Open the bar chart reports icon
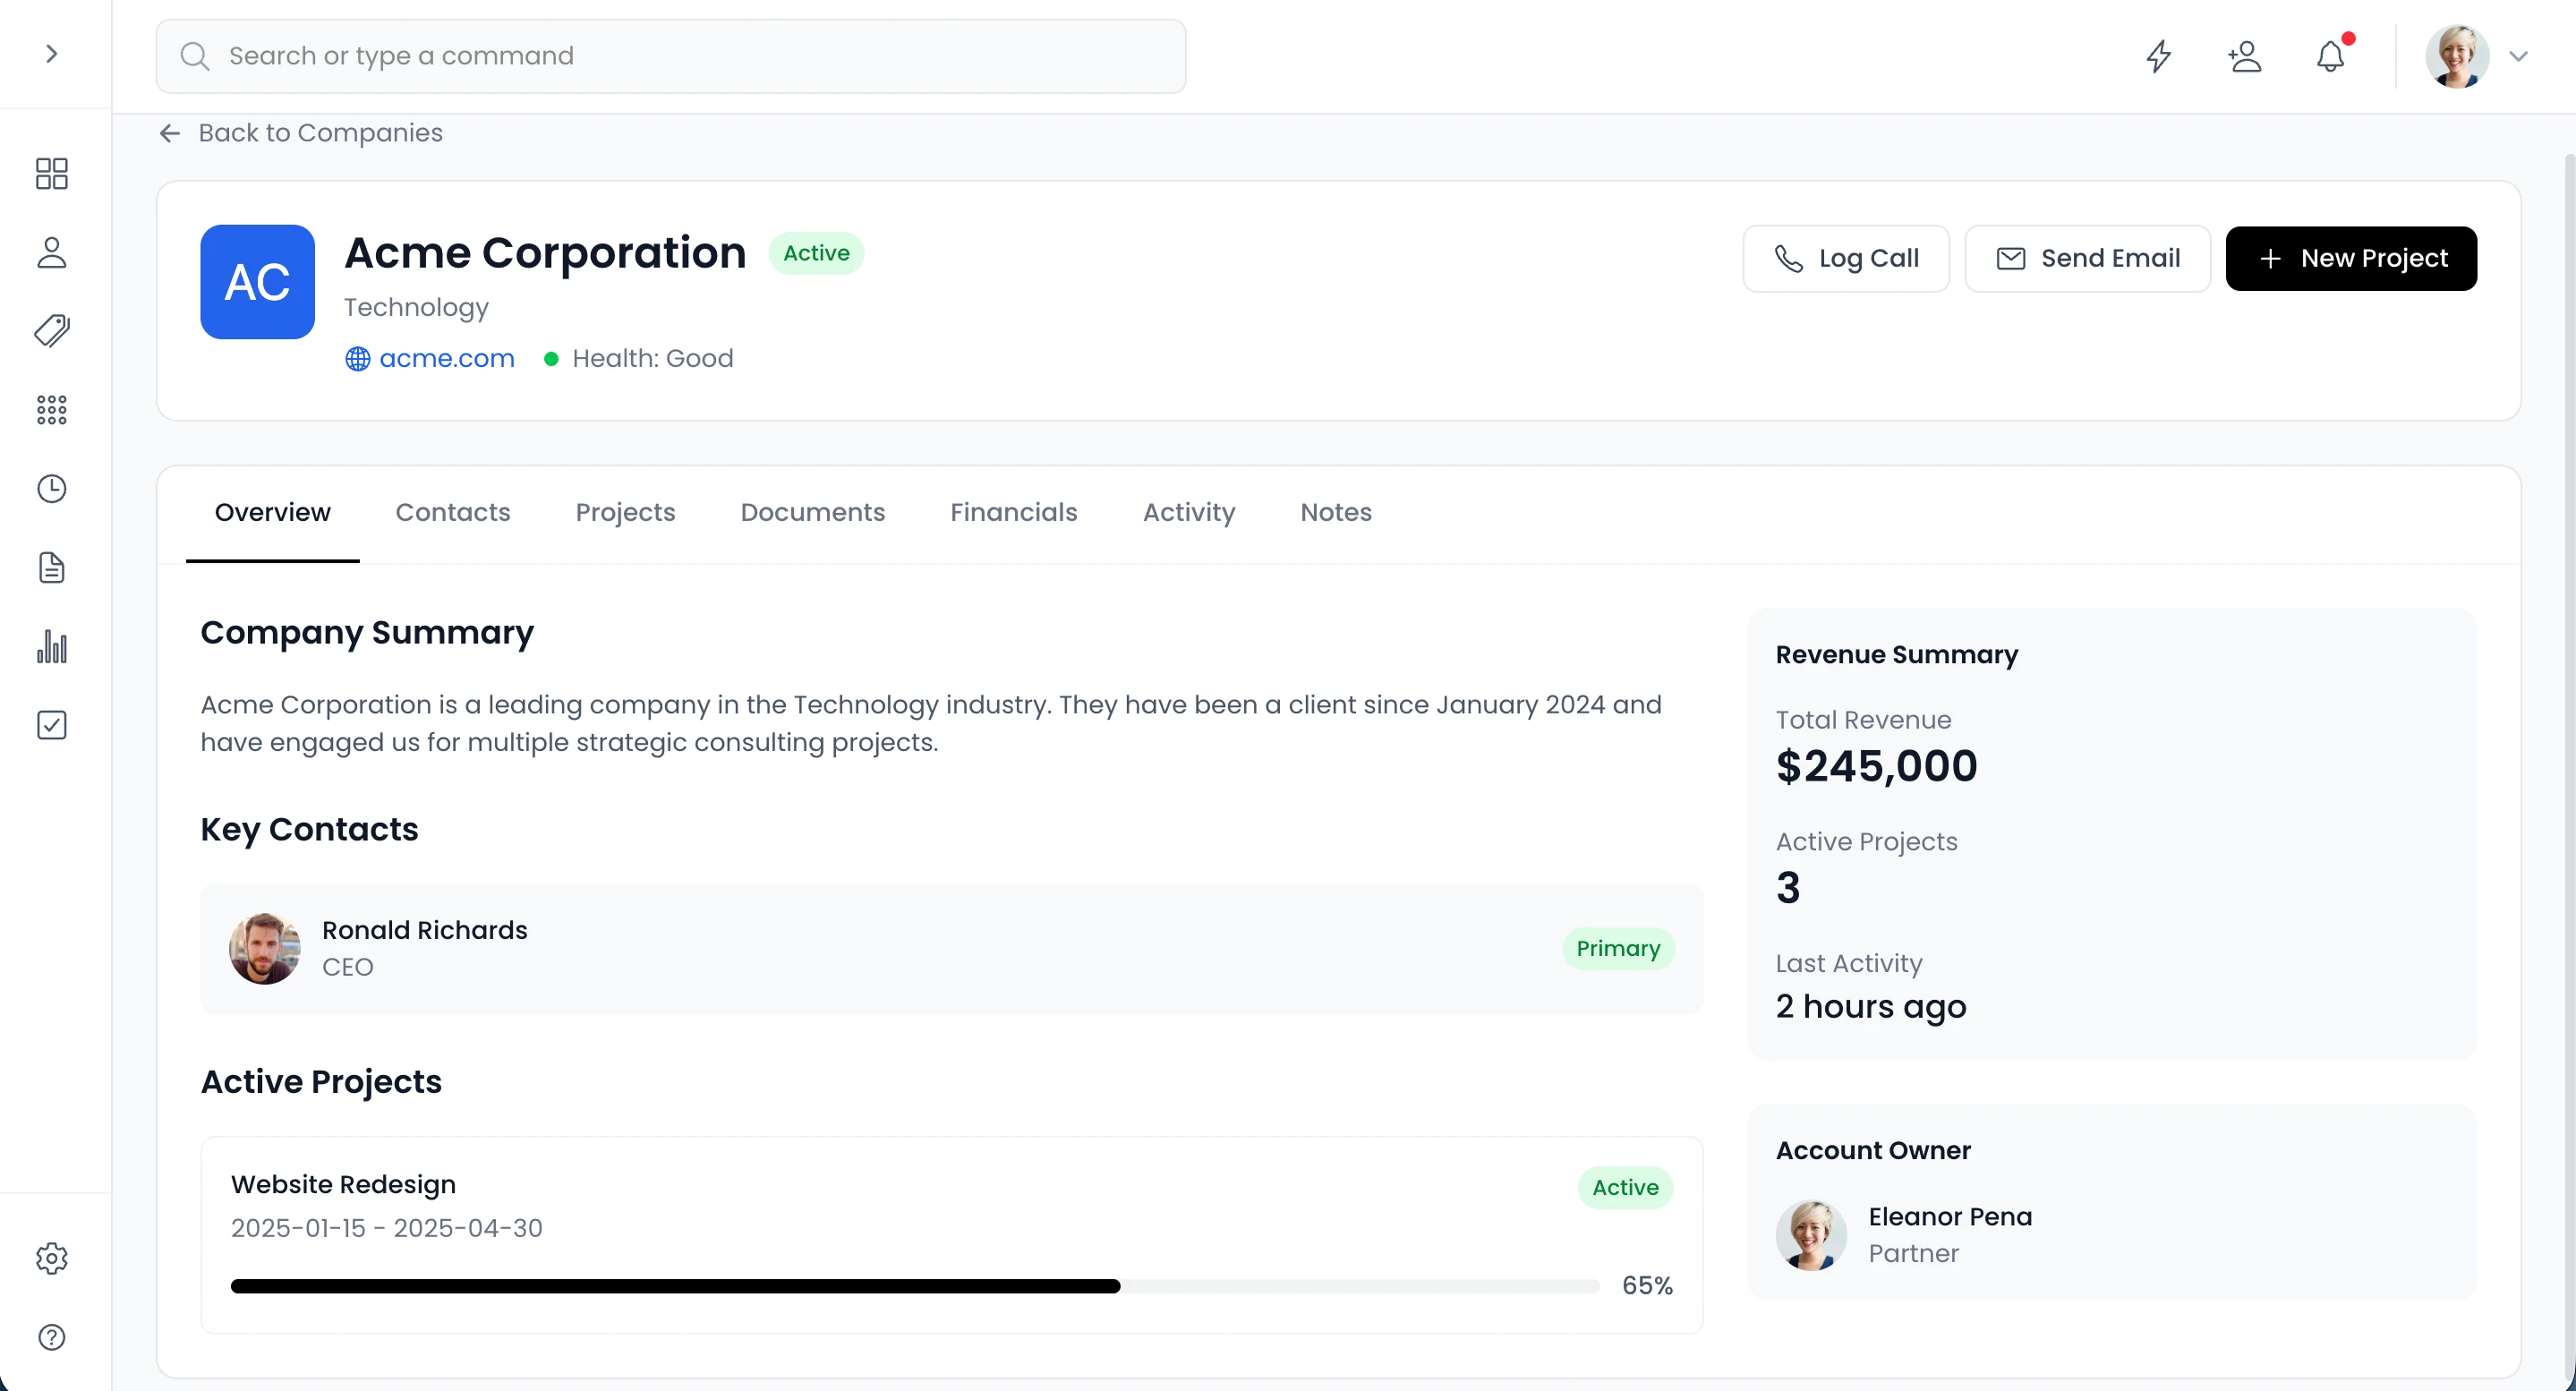The width and height of the screenshot is (2576, 1391). (x=51, y=647)
